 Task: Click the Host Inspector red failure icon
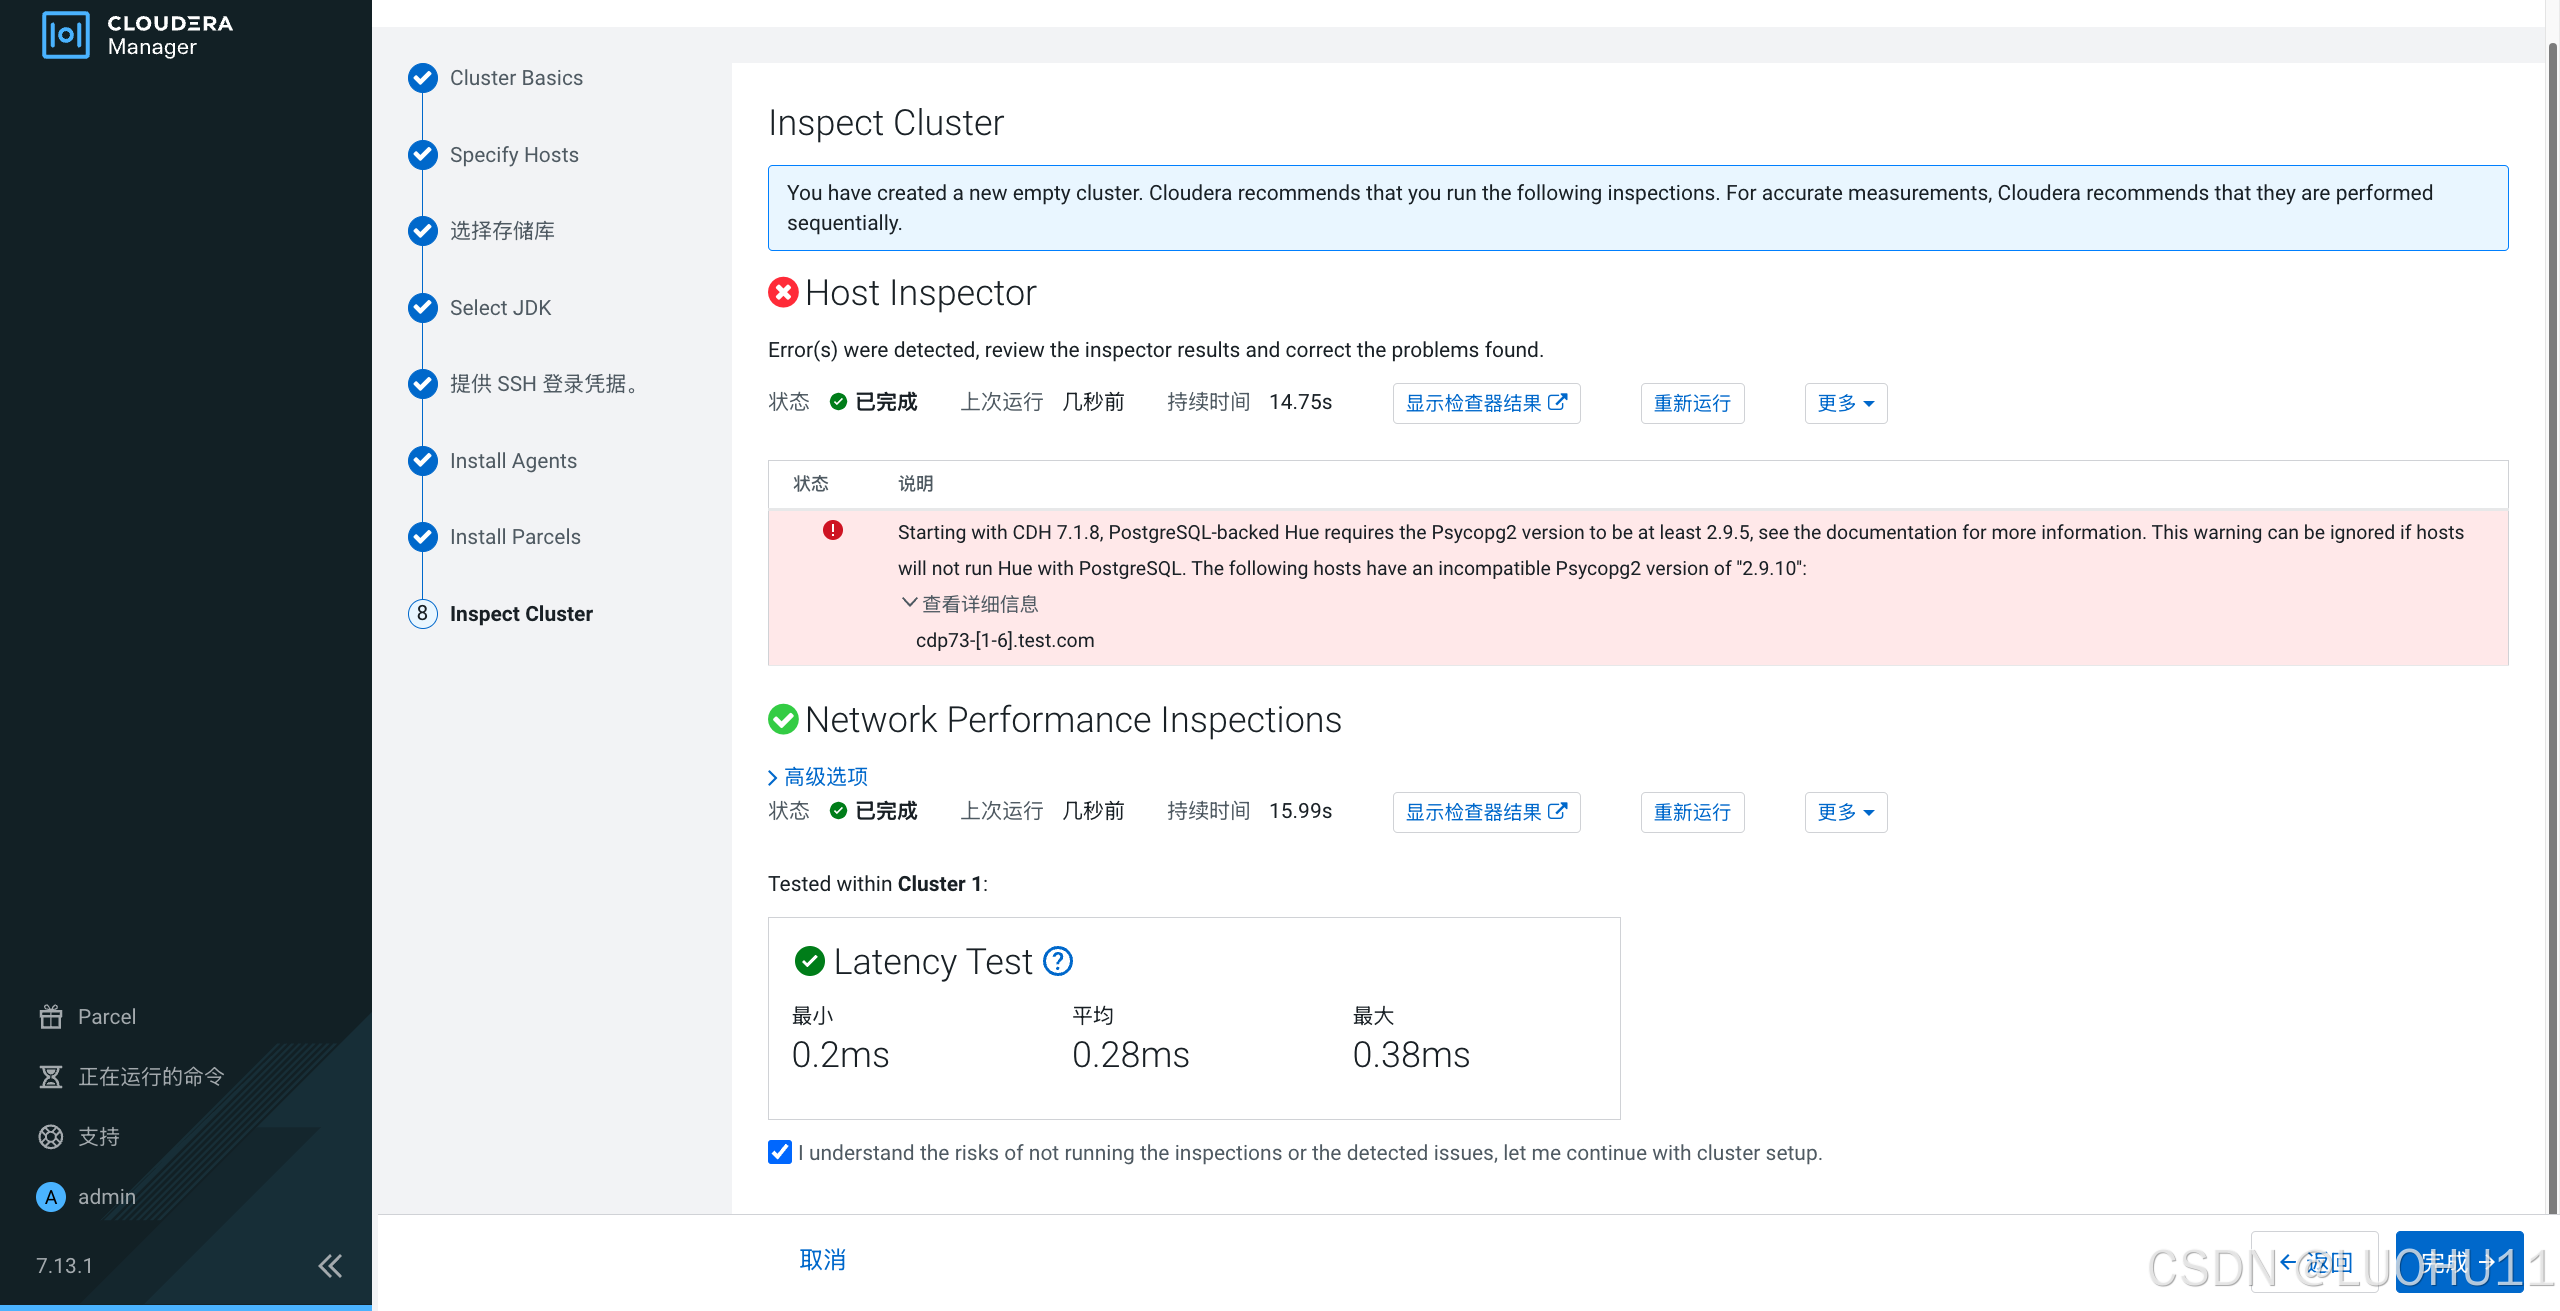click(783, 293)
